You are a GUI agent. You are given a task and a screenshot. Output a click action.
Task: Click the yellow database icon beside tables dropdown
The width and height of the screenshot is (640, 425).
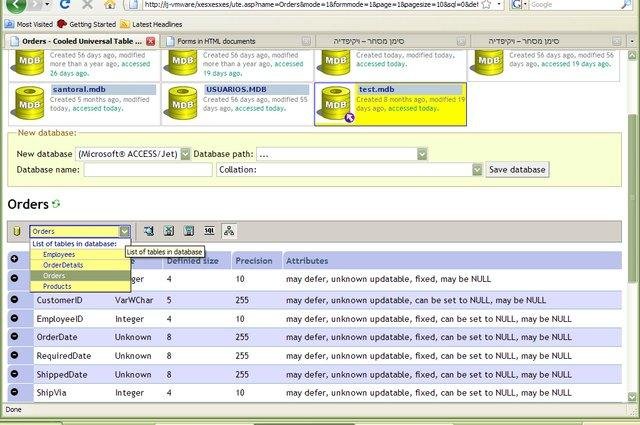pos(17,231)
